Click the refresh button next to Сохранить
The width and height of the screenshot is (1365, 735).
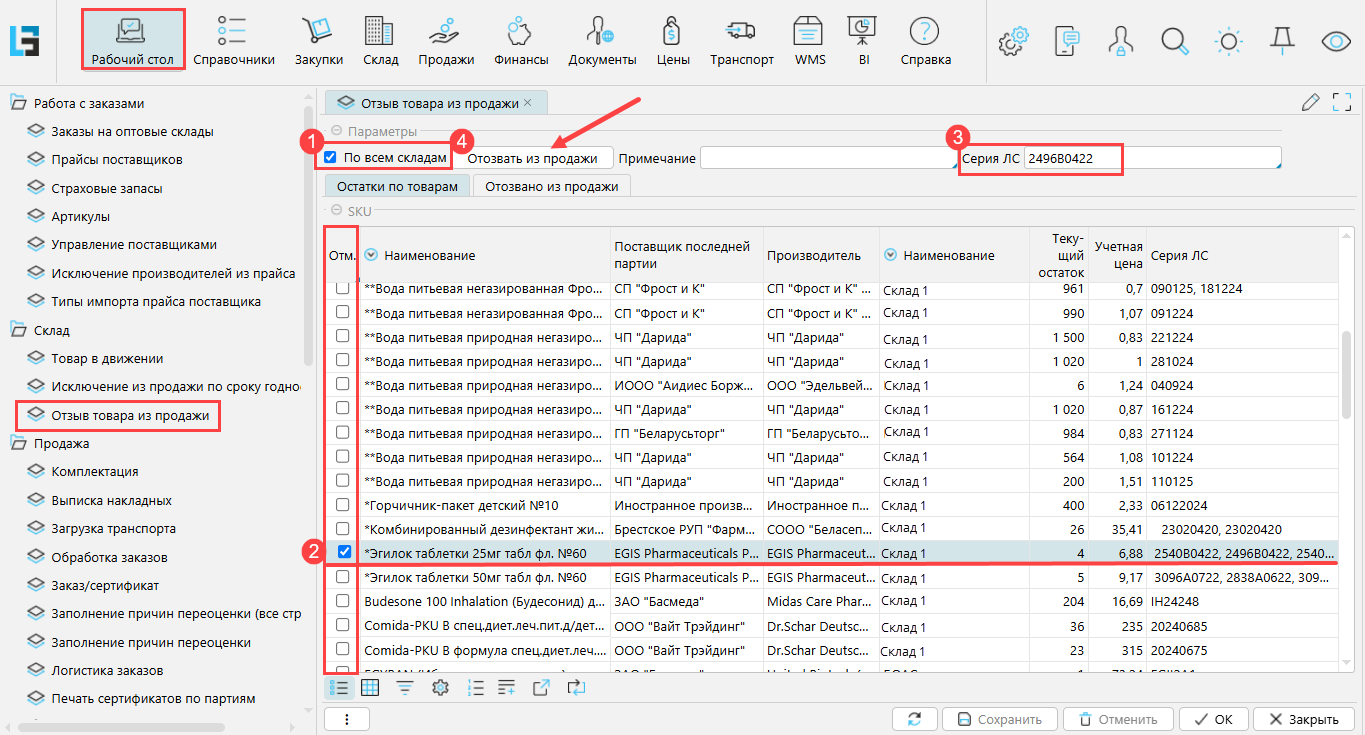[914, 719]
